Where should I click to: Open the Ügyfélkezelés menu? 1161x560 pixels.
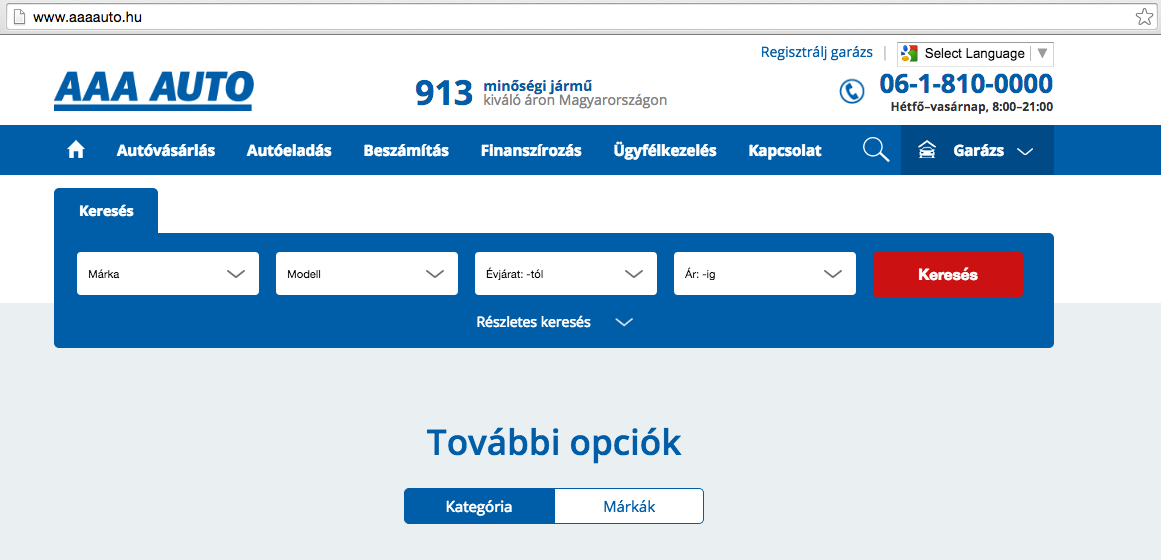click(x=665, y=150)
